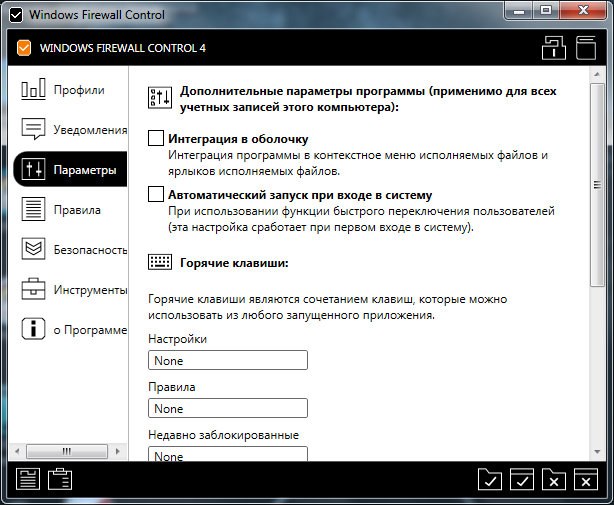Open the Инструменты section
The width and height of the screenshot is (614, 505).
pos(90,290)
